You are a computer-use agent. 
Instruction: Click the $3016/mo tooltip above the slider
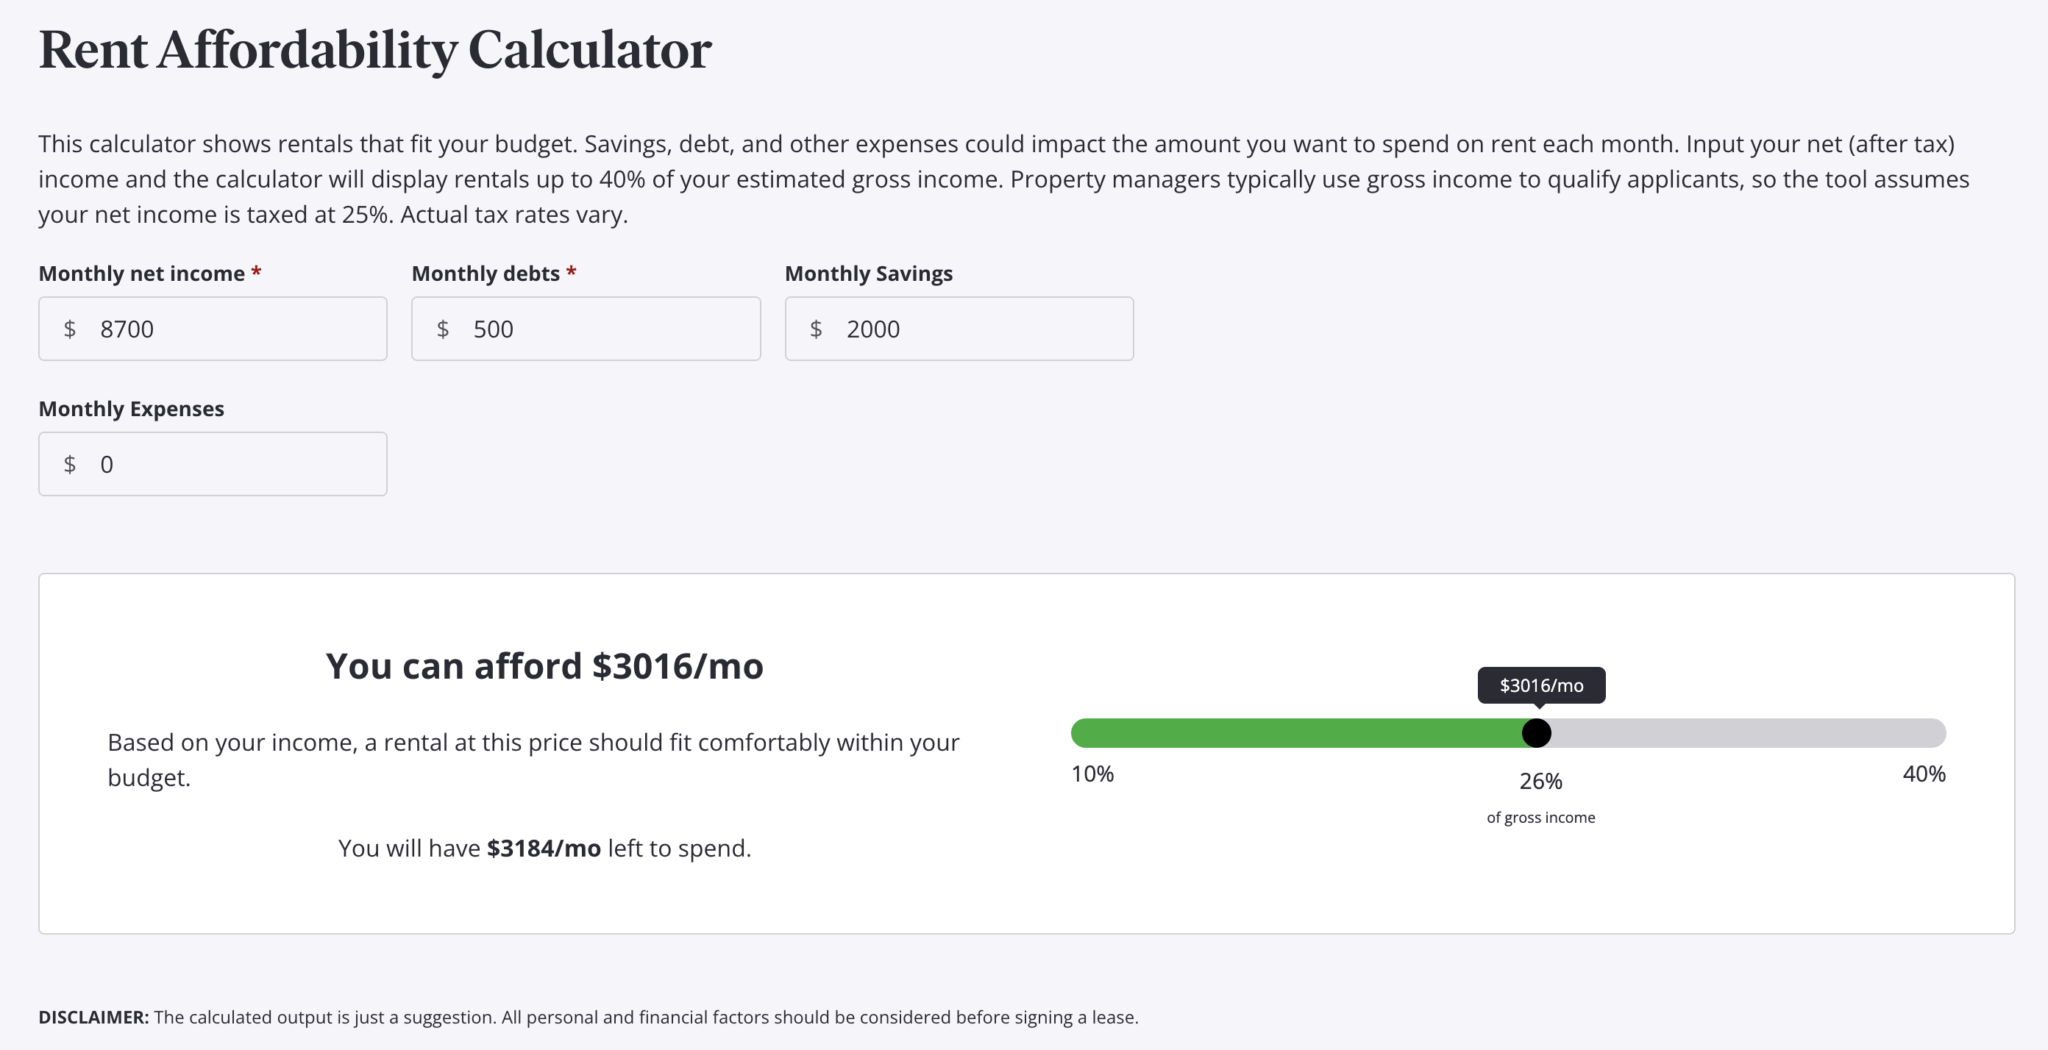pyautogui.click(x=1541, y=686)
